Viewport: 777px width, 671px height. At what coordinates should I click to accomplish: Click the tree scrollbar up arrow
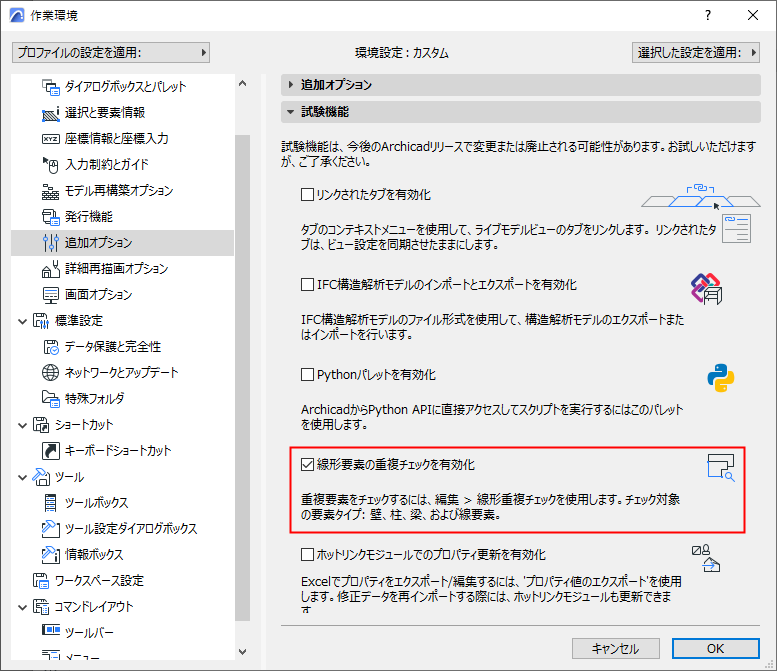pos(242,84)
